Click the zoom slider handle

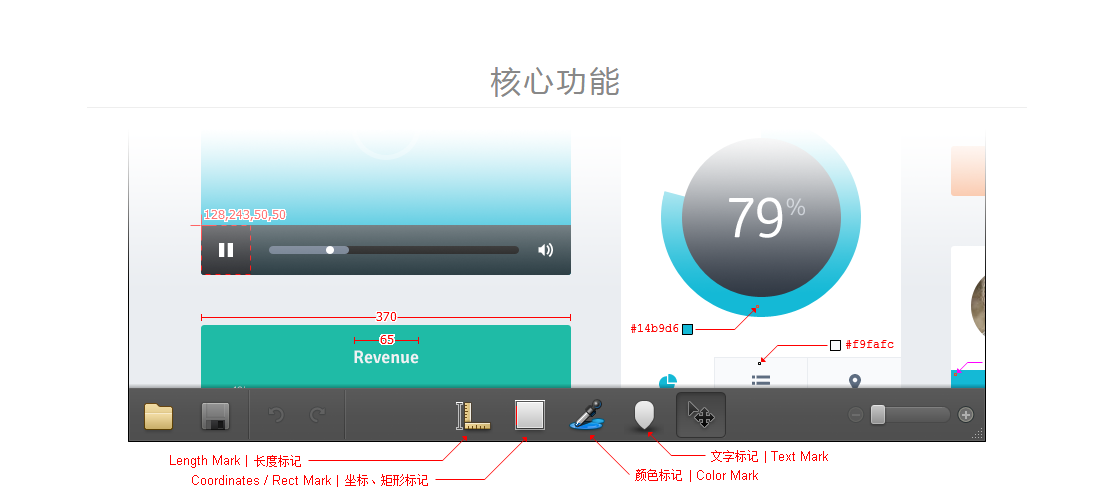coord(878,414)
